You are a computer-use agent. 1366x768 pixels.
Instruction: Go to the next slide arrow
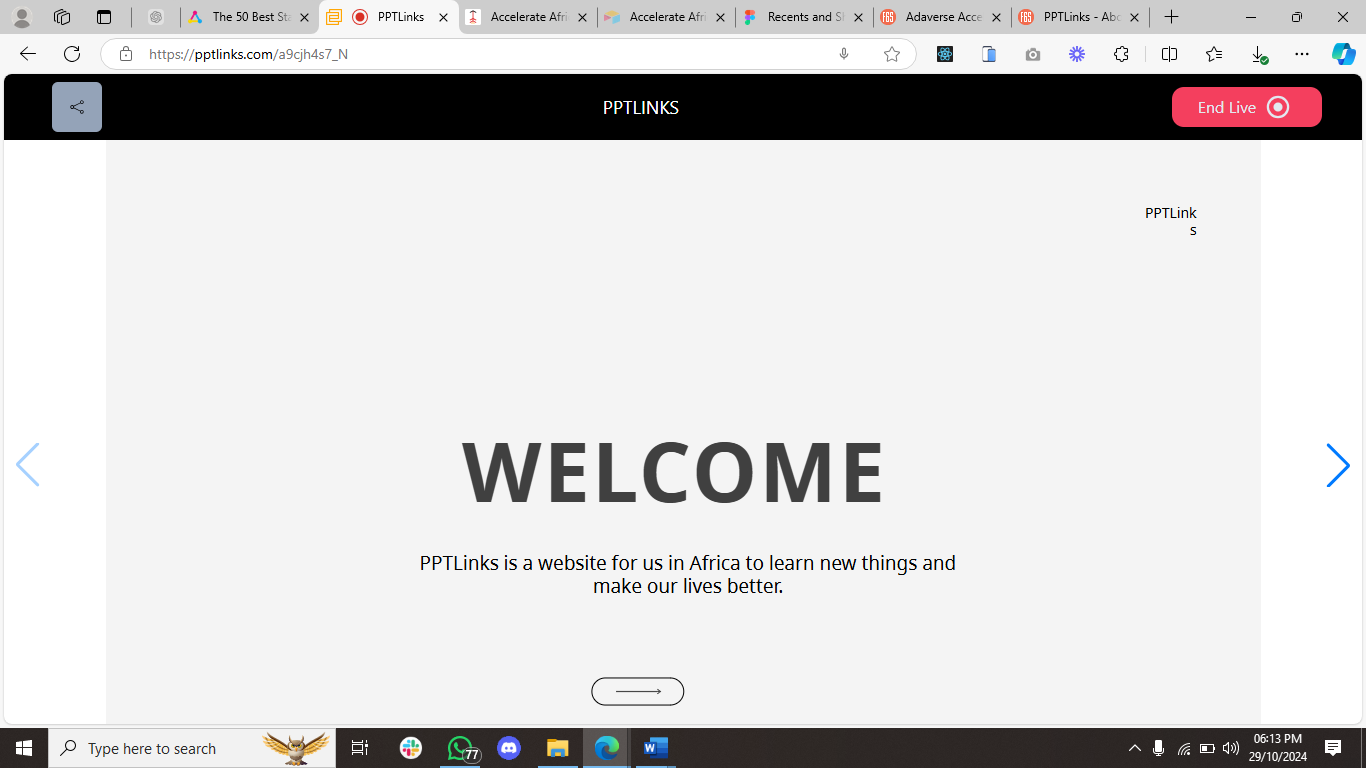[1338, 466]
